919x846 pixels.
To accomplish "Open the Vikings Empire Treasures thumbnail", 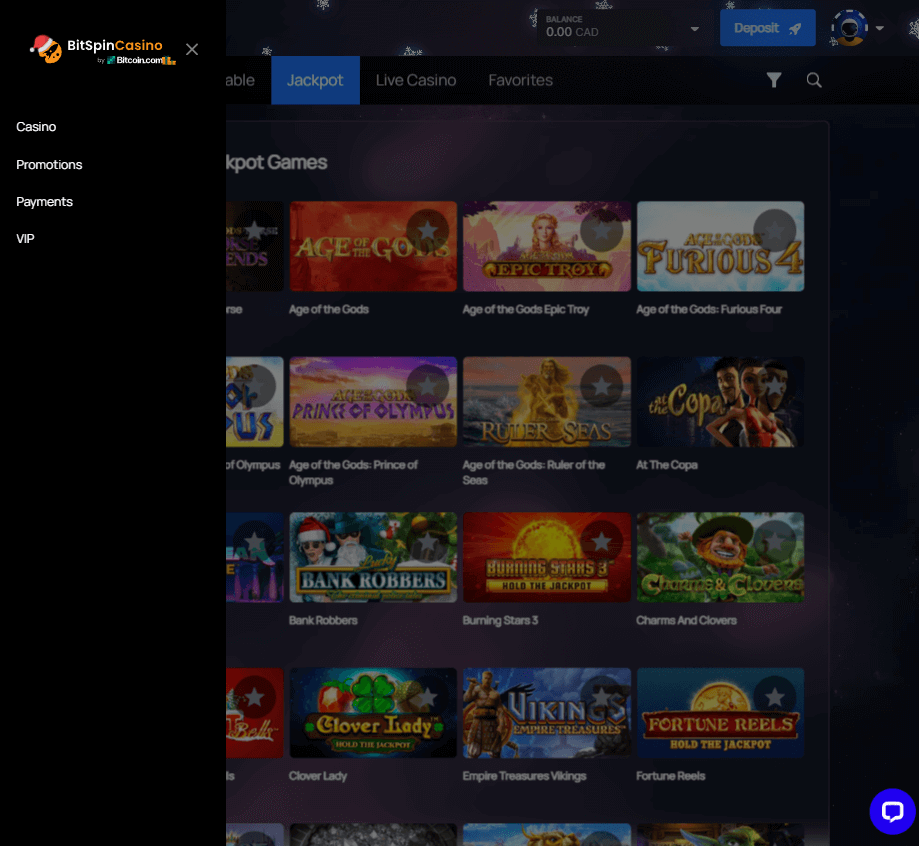I will [x=547, y=713].
